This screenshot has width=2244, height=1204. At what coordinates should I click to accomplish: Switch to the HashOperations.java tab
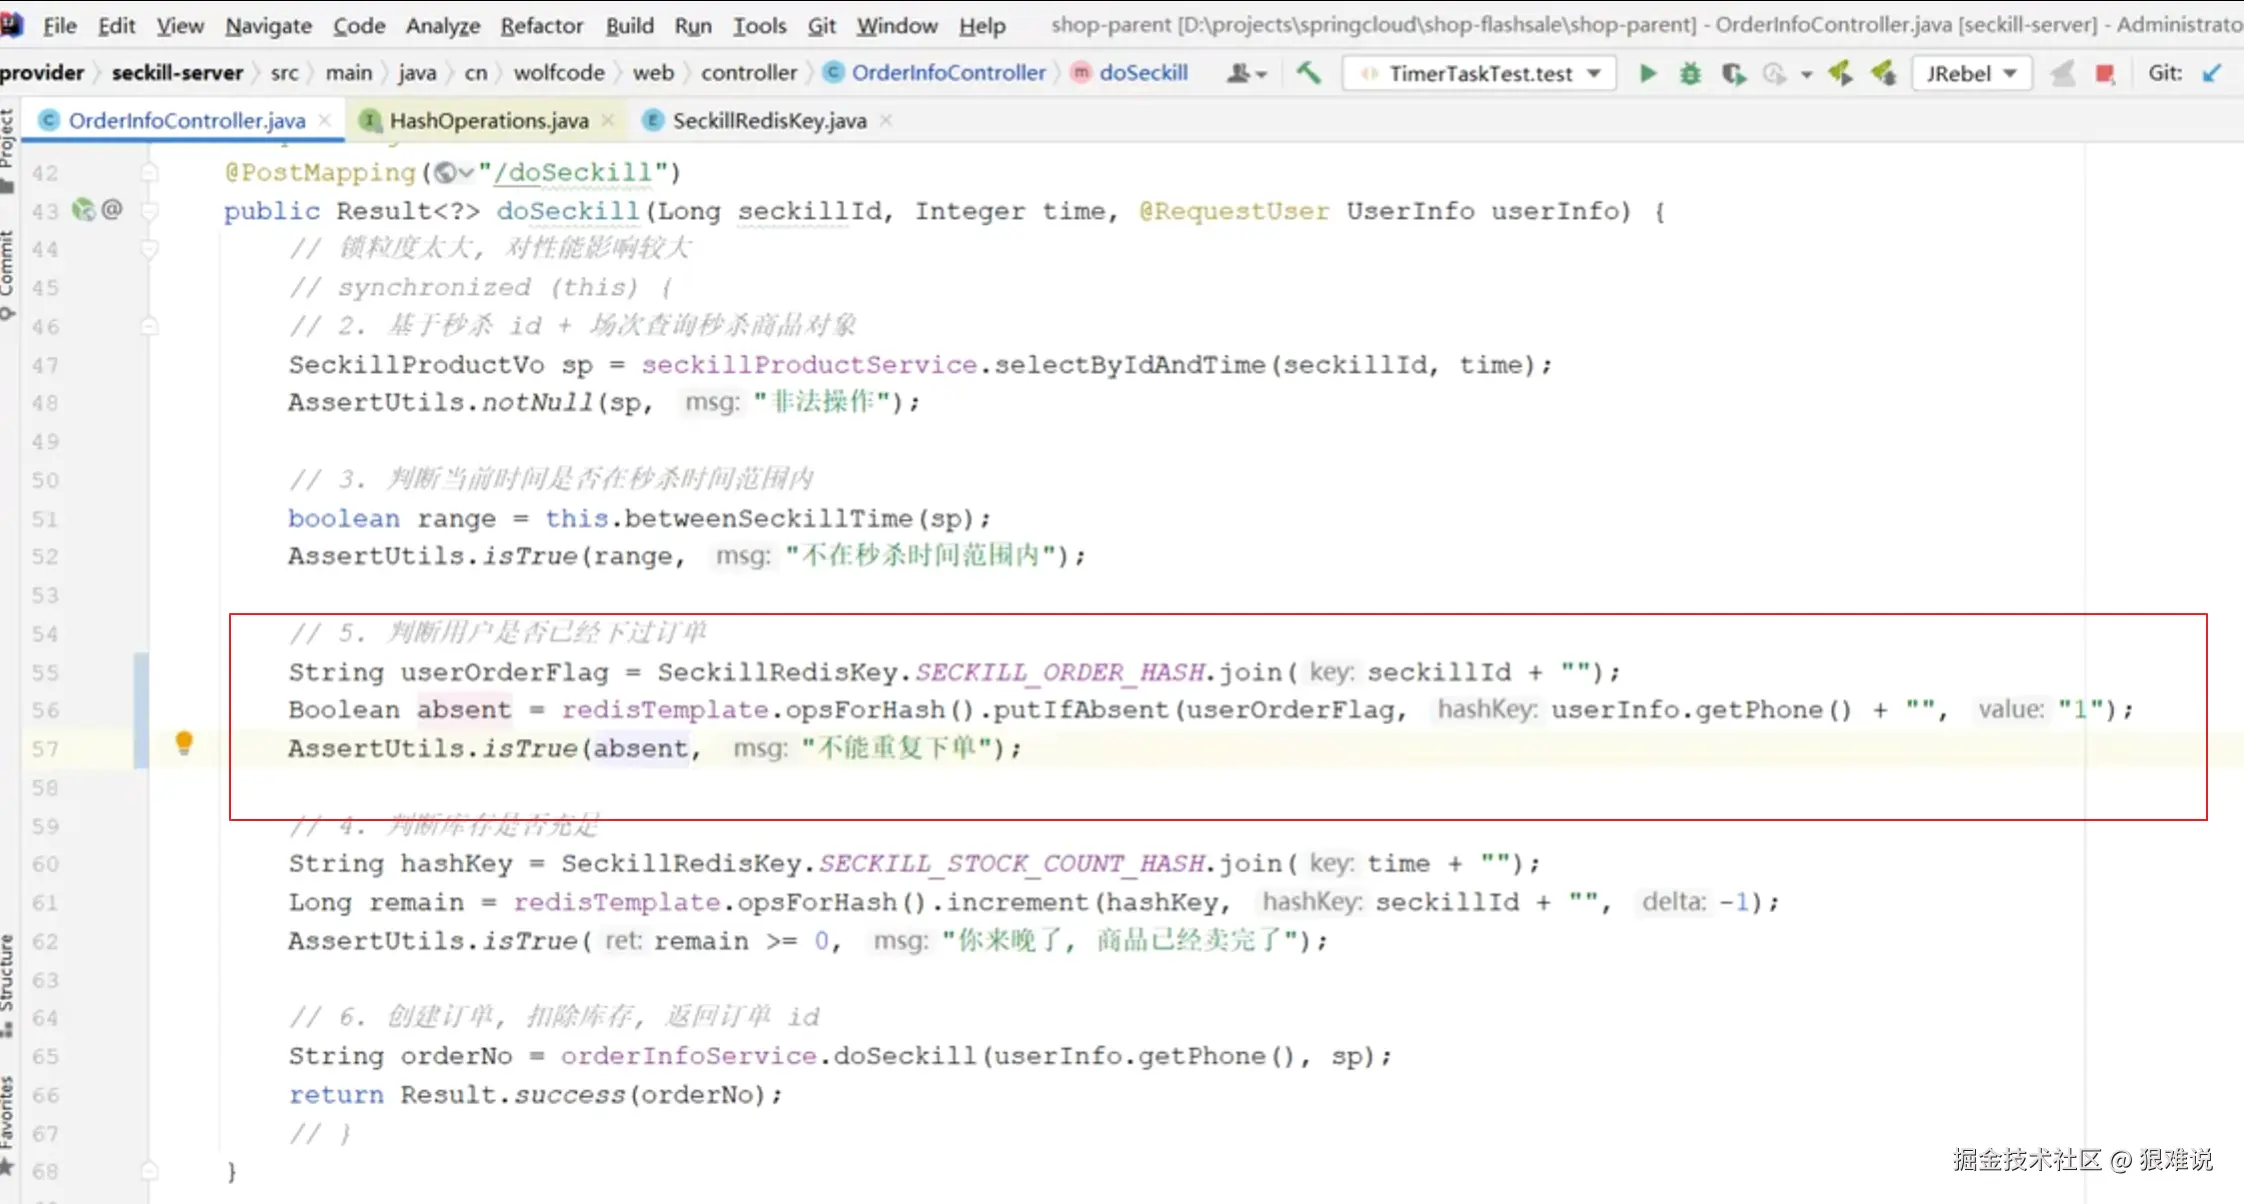[488, 120]
